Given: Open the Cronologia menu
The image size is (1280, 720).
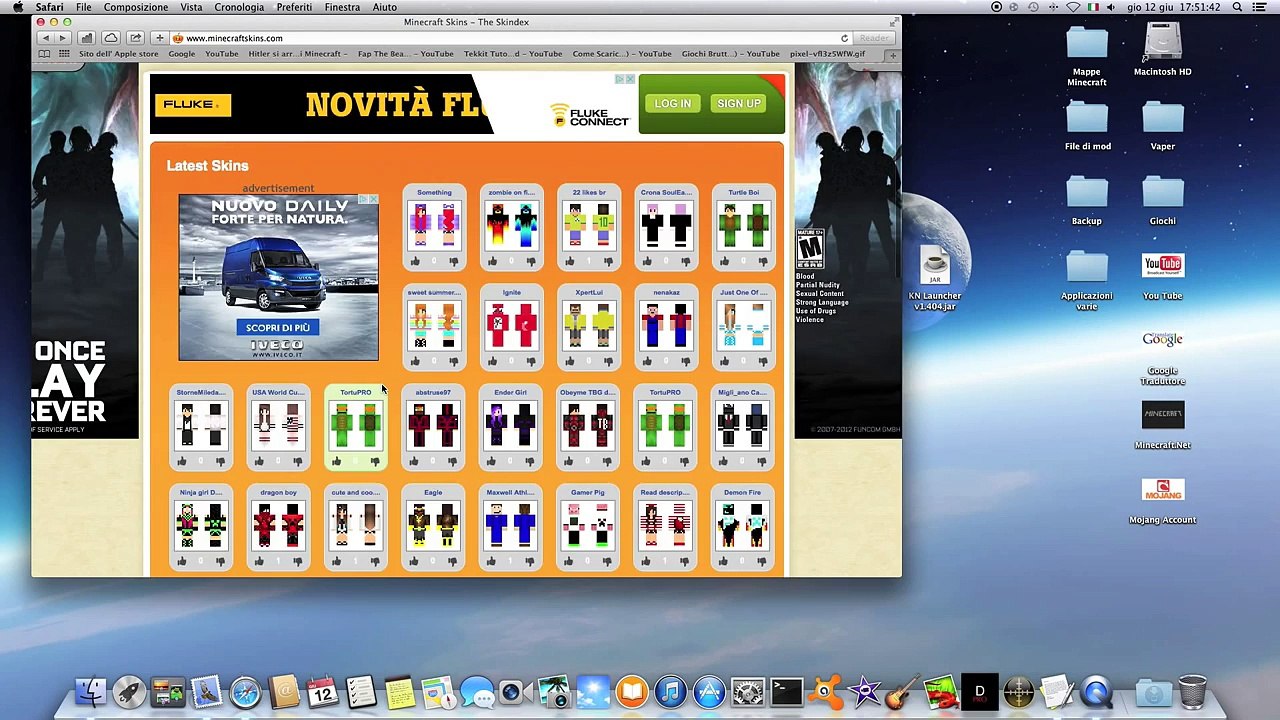Looking at the screenshot, I should (x=239, y=7).
